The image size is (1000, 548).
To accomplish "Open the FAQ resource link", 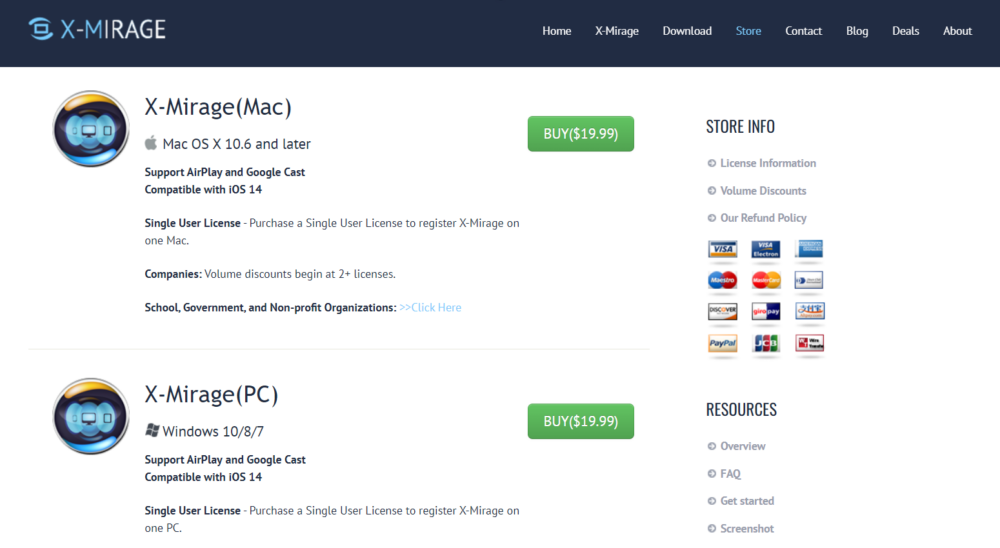I will (x=730, y=474).
